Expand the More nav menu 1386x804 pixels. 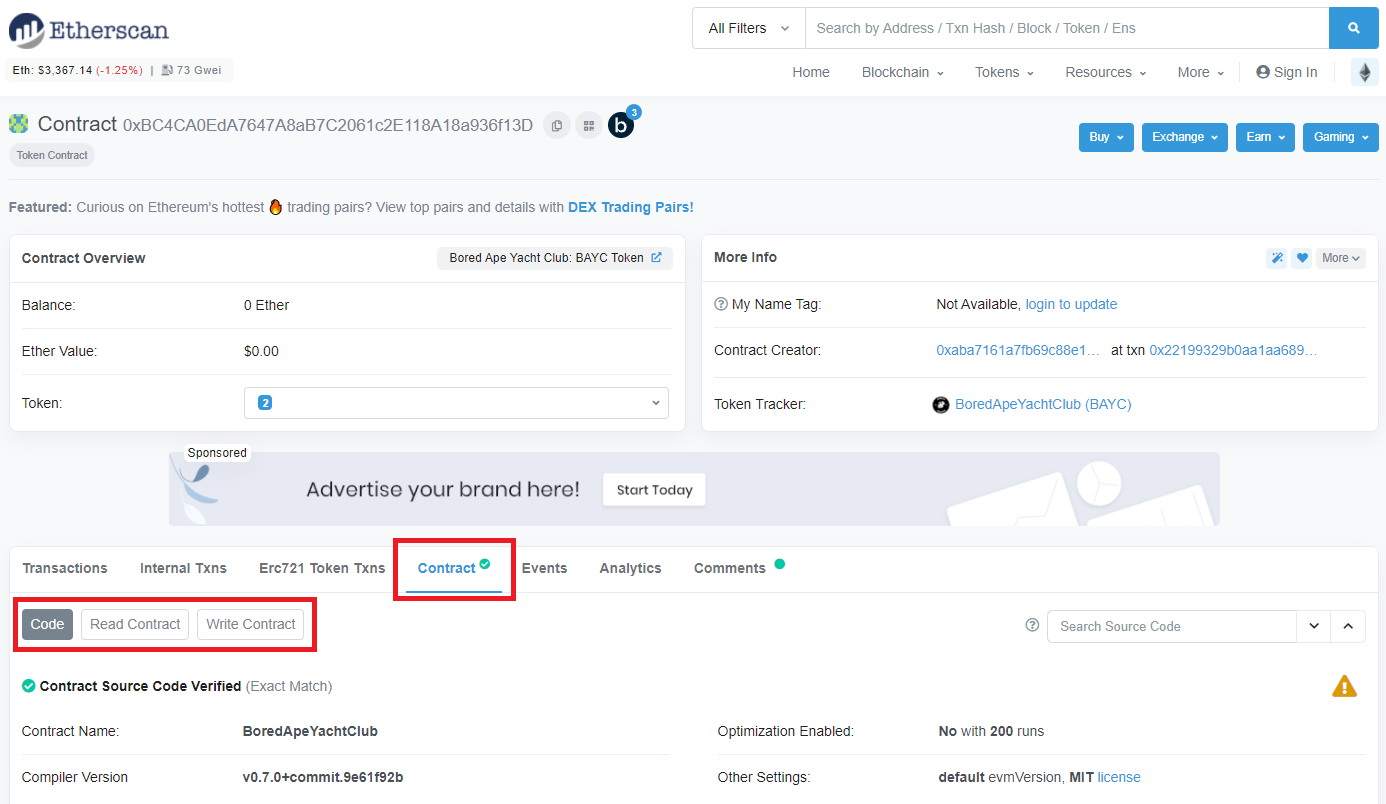(1200, 72)
